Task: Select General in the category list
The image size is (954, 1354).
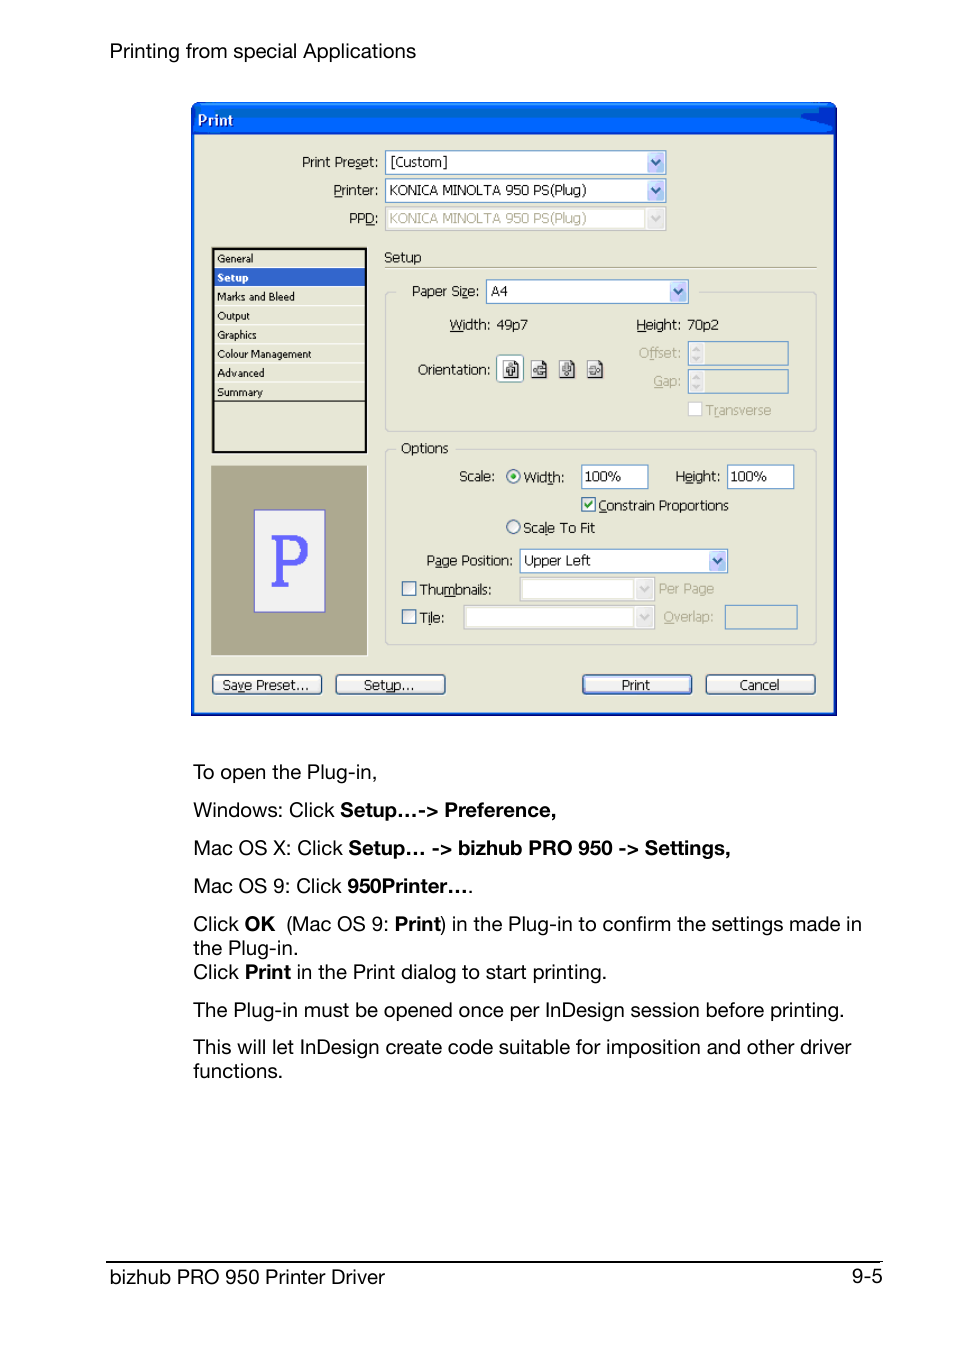Action: point(289,259)
